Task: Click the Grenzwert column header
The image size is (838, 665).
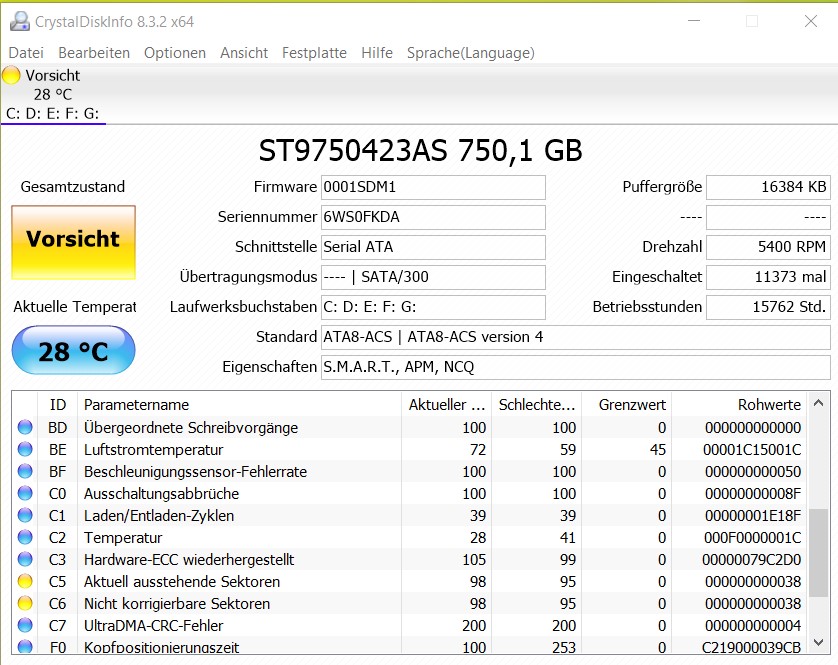Action: coord(626,405)
